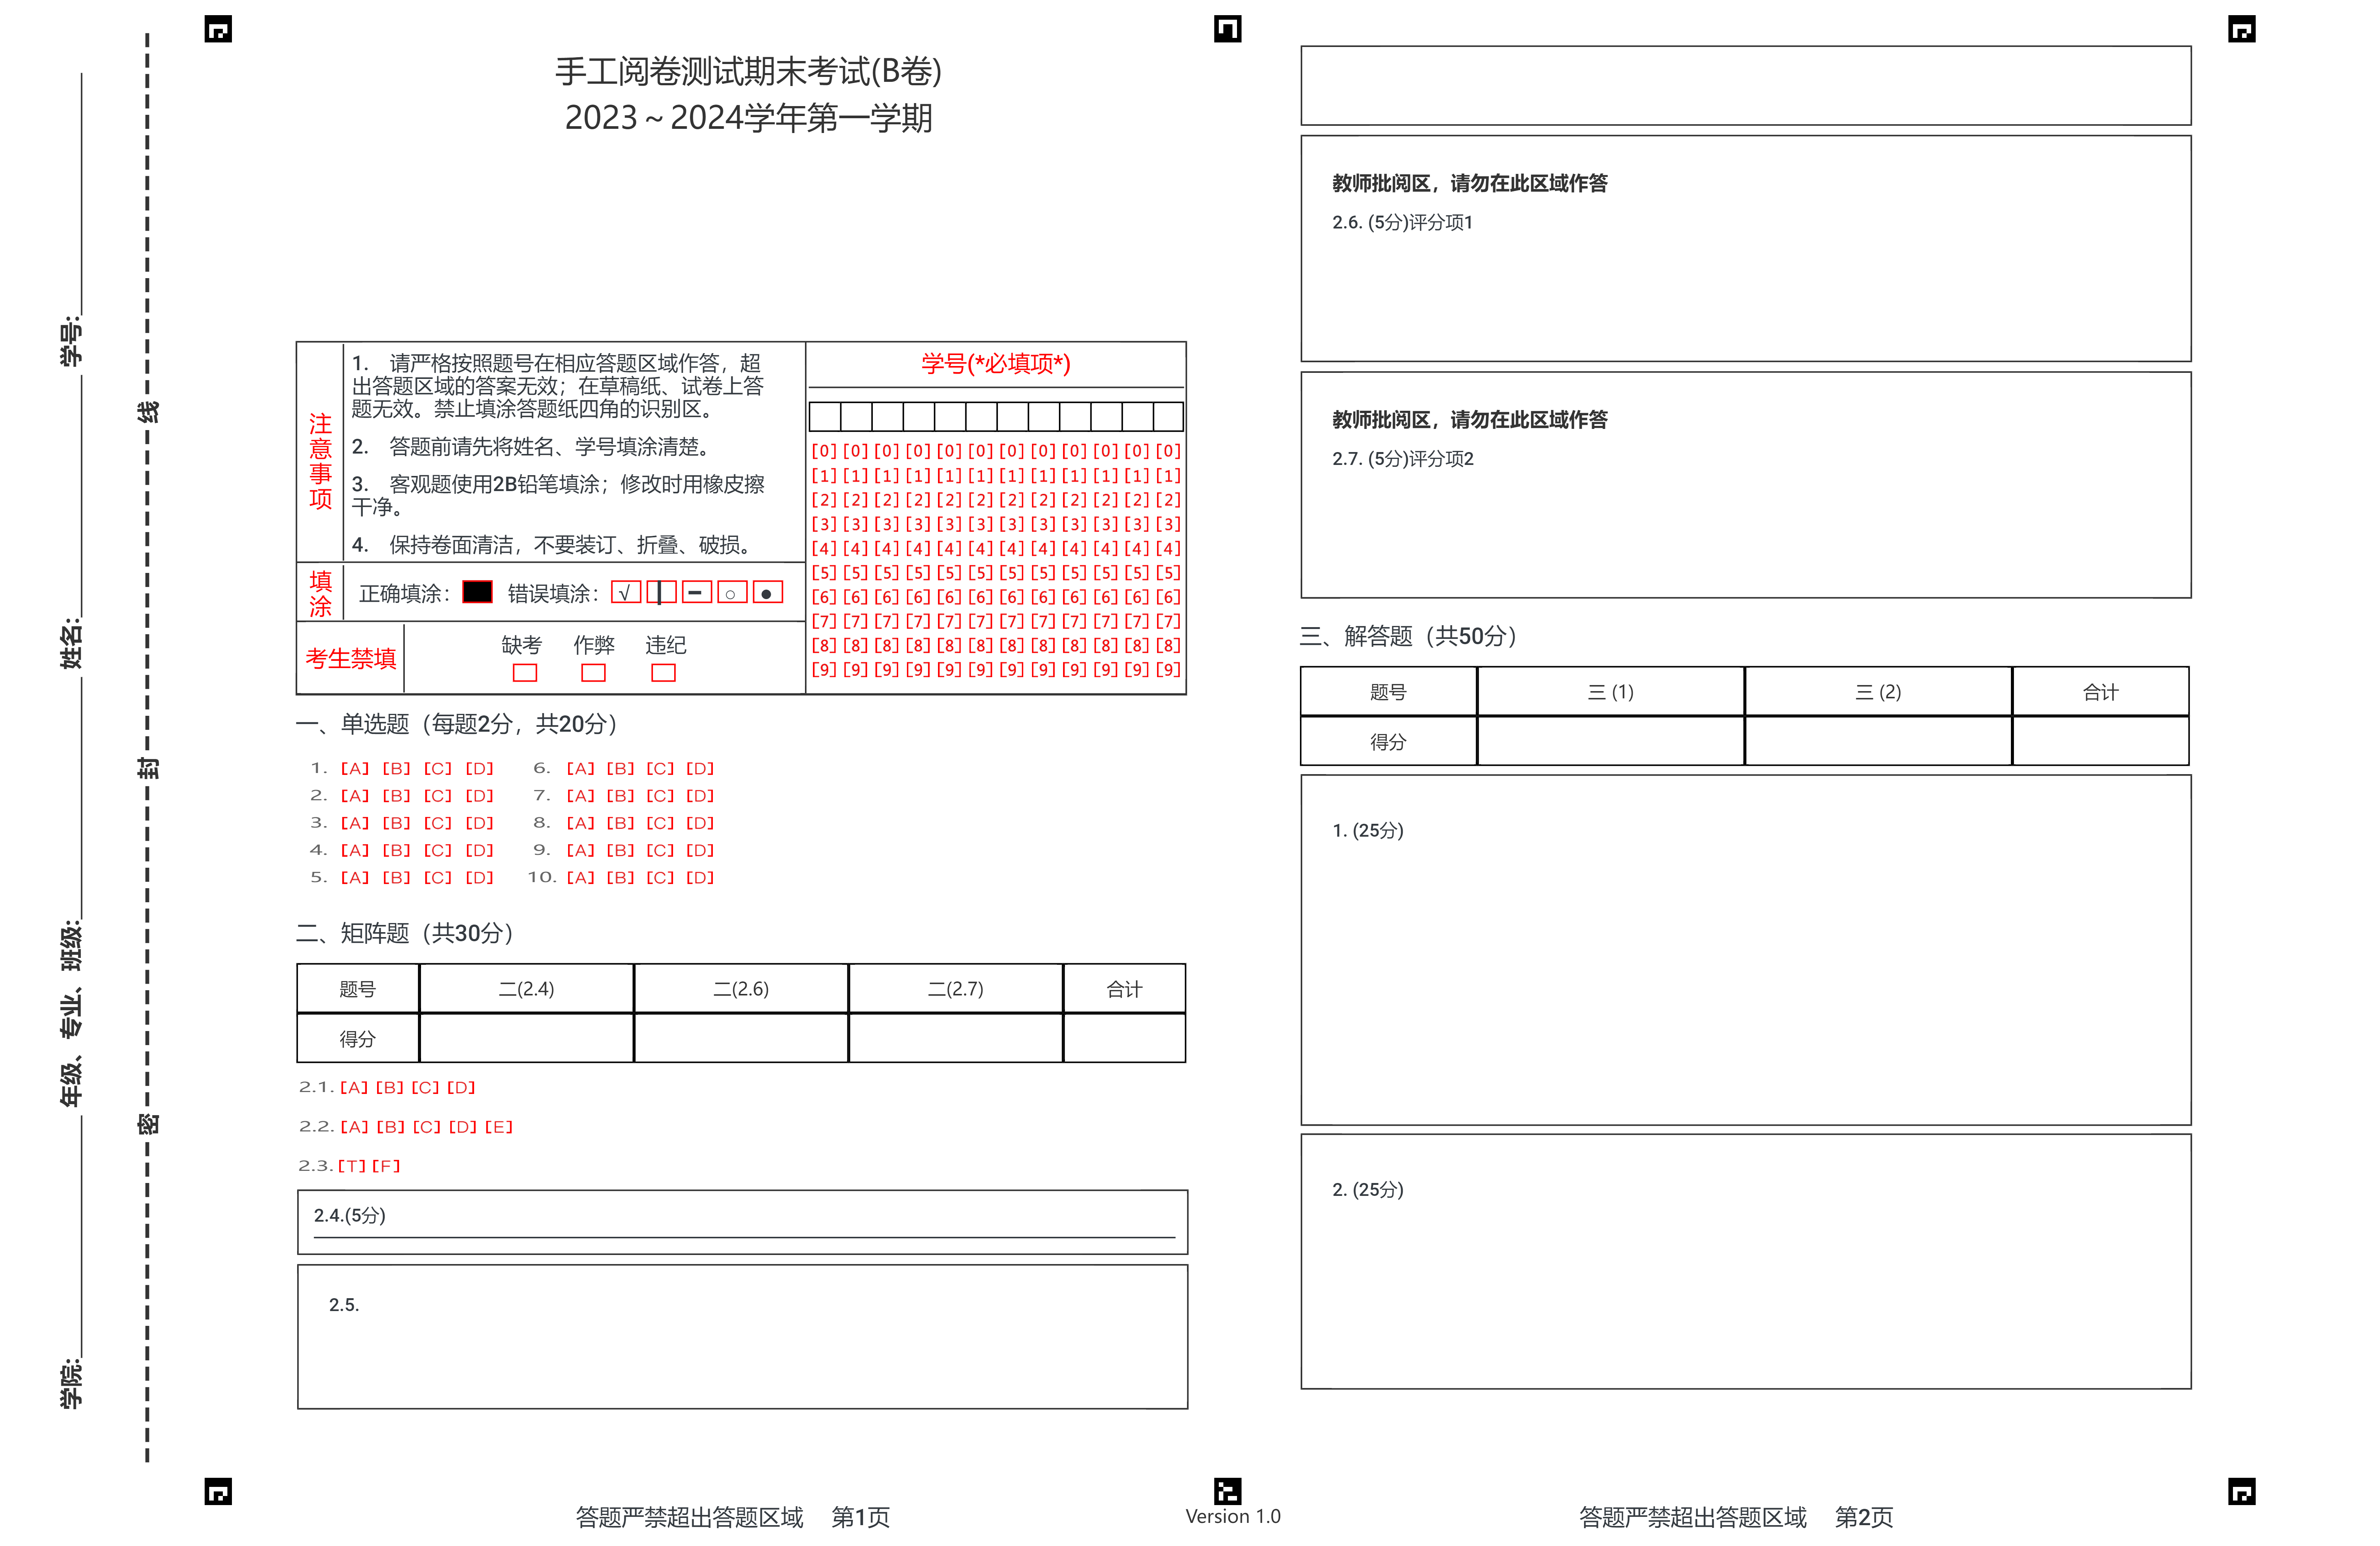Image resolution: width=2380 pixels, height=1546 pixels.
Task: Click the last 学号 digit box
Action: (1168, 416)
